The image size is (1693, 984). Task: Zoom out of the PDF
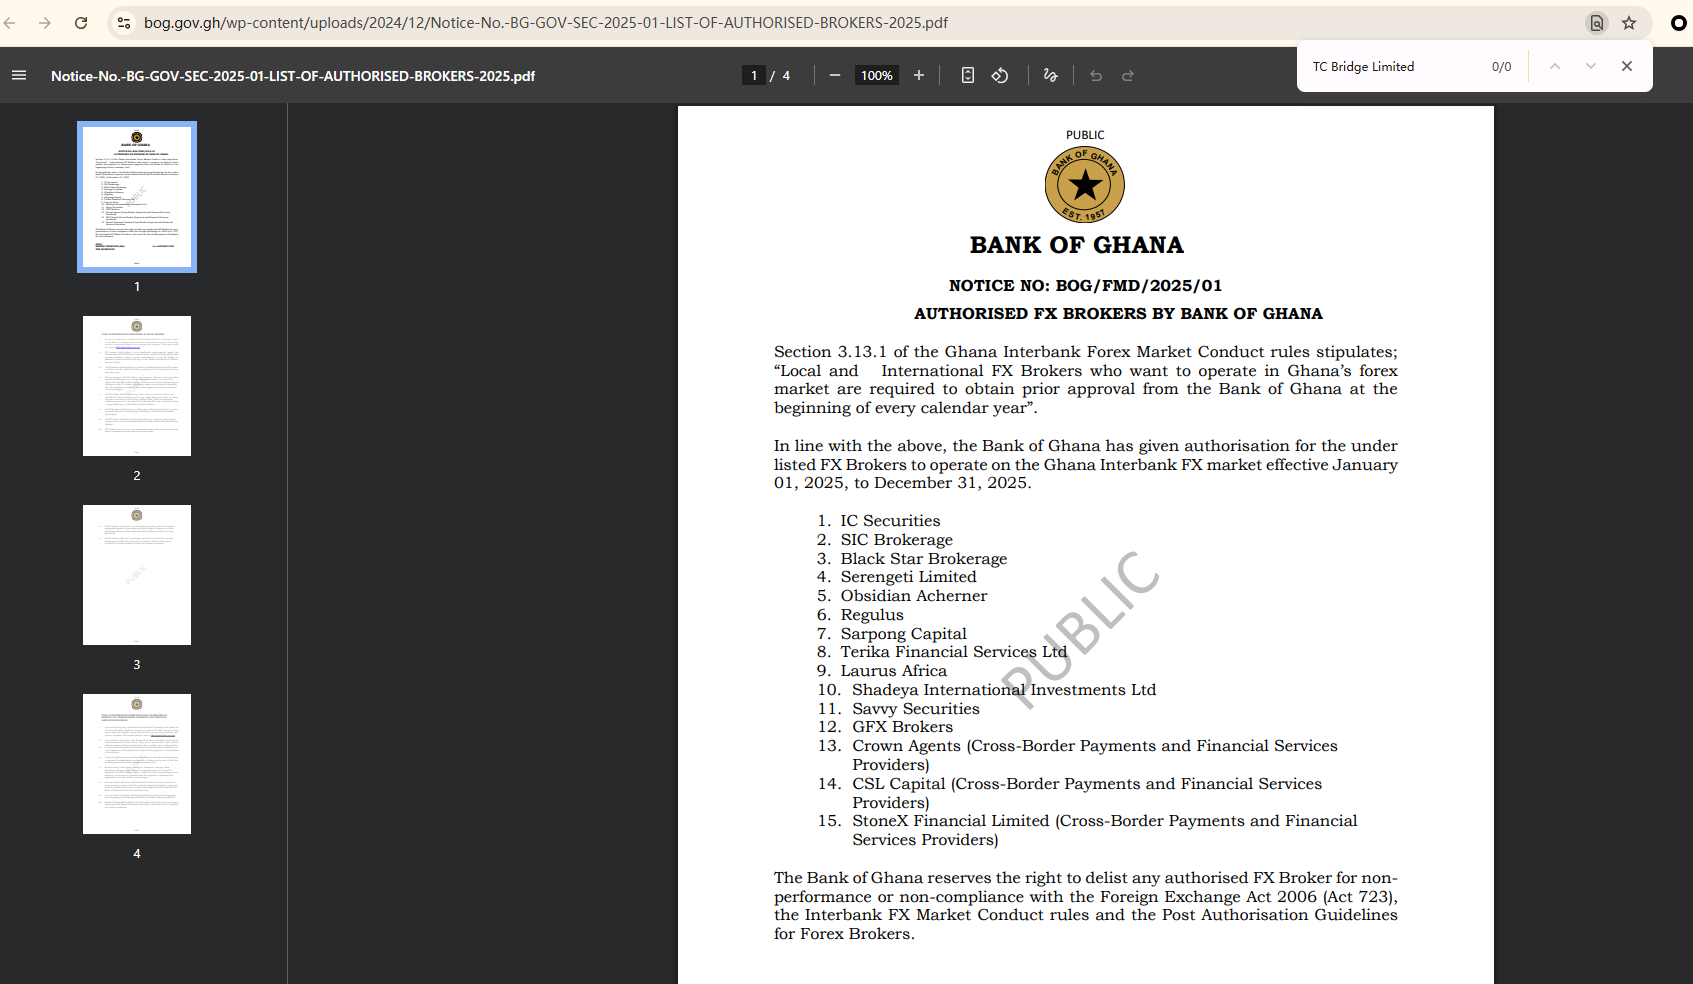point(835,75)
